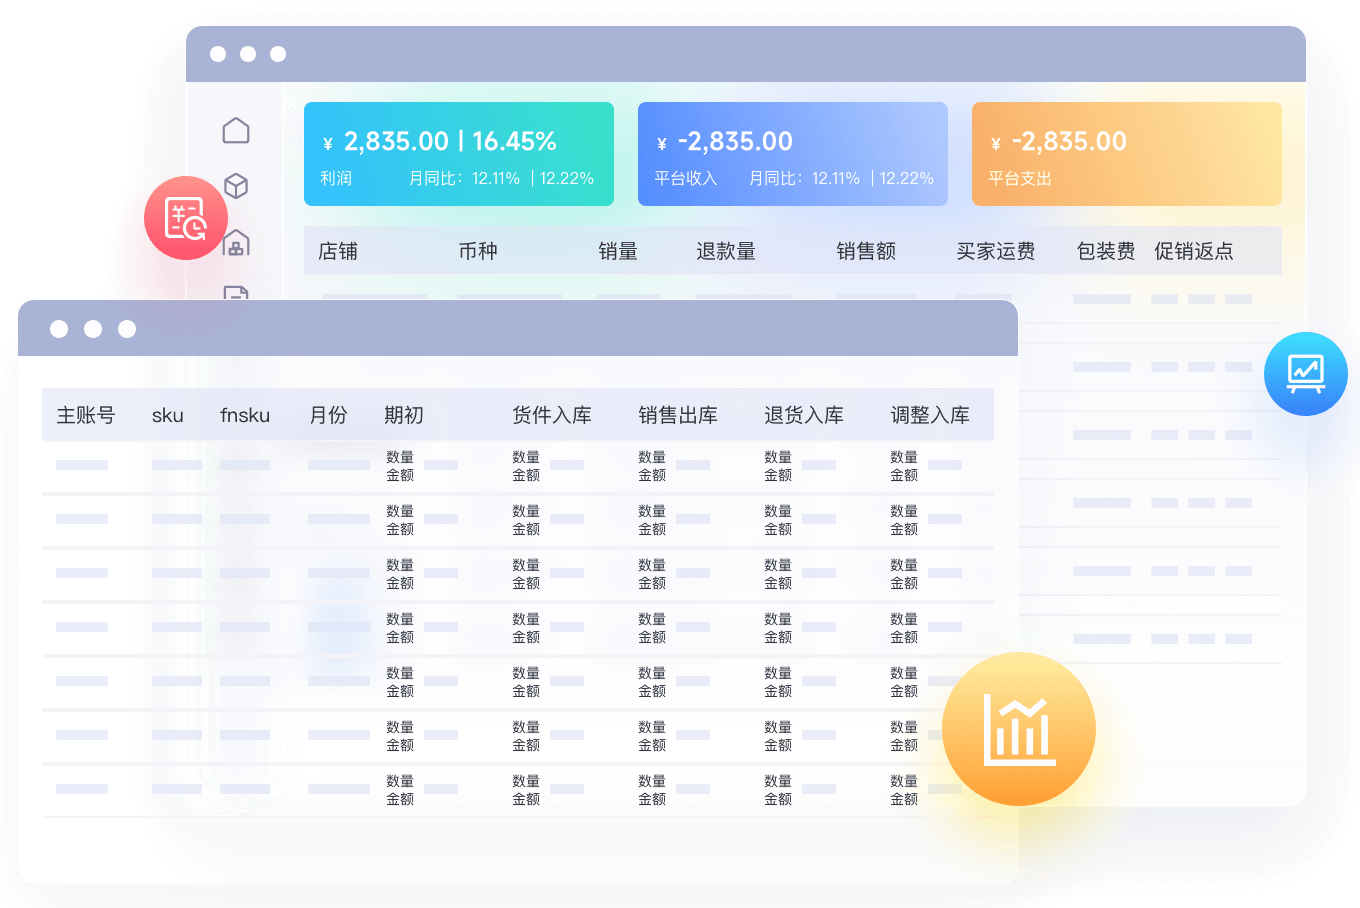This screenshot has height=908, width=1360.
Task: Click the 币种 column header
Action: click(478, 251)
